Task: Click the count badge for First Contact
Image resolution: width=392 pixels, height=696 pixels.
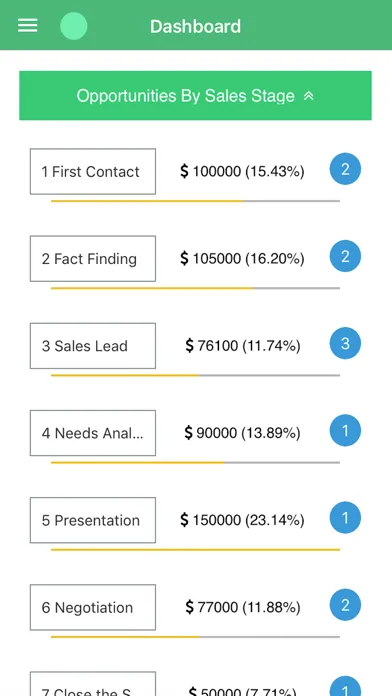Action: pos(345,169)
